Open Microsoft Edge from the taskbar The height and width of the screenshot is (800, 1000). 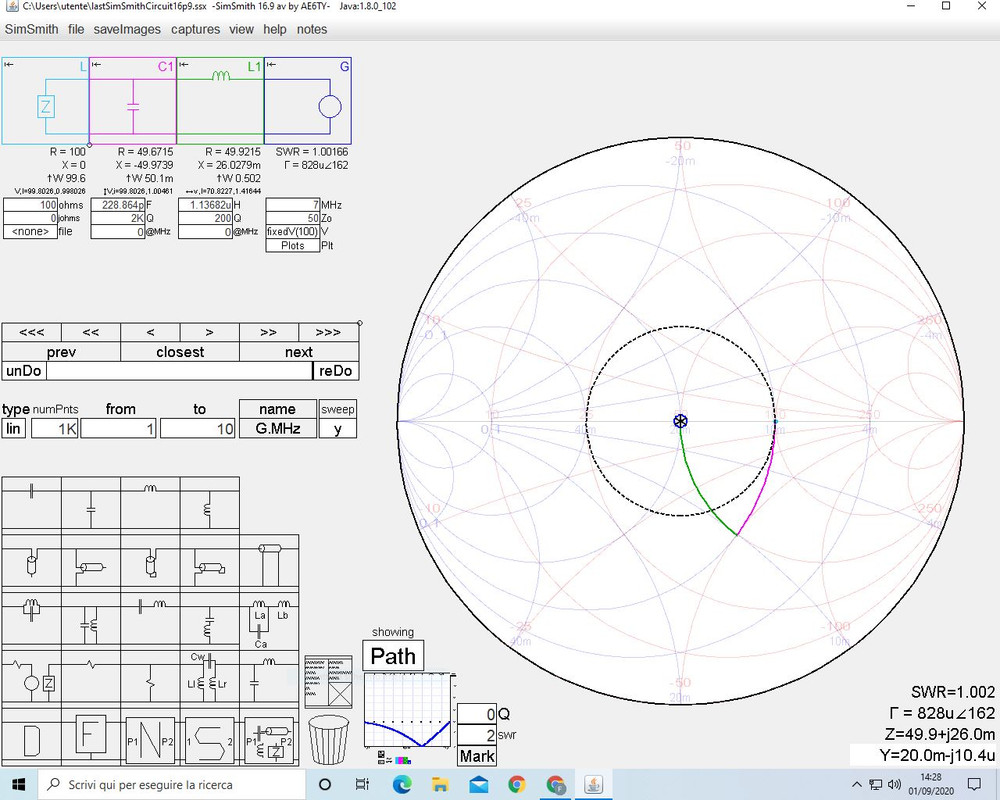point(402,785)
